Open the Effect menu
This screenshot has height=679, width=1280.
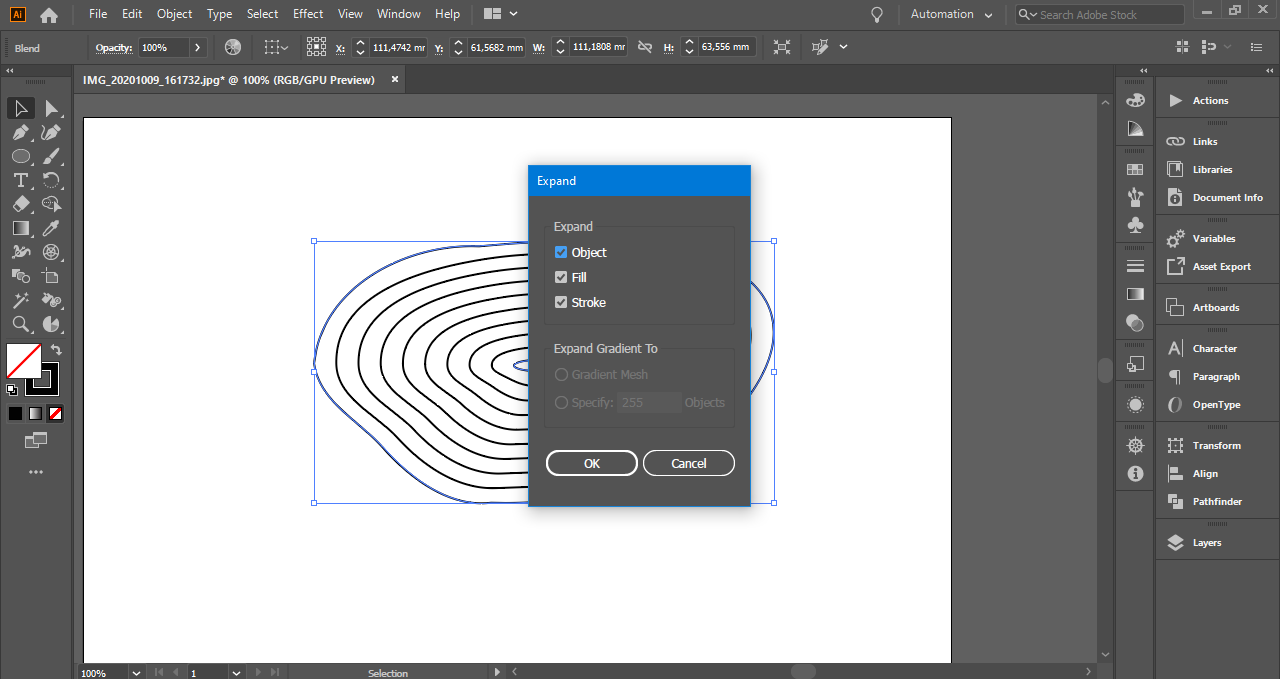click(x=308, y=14)
